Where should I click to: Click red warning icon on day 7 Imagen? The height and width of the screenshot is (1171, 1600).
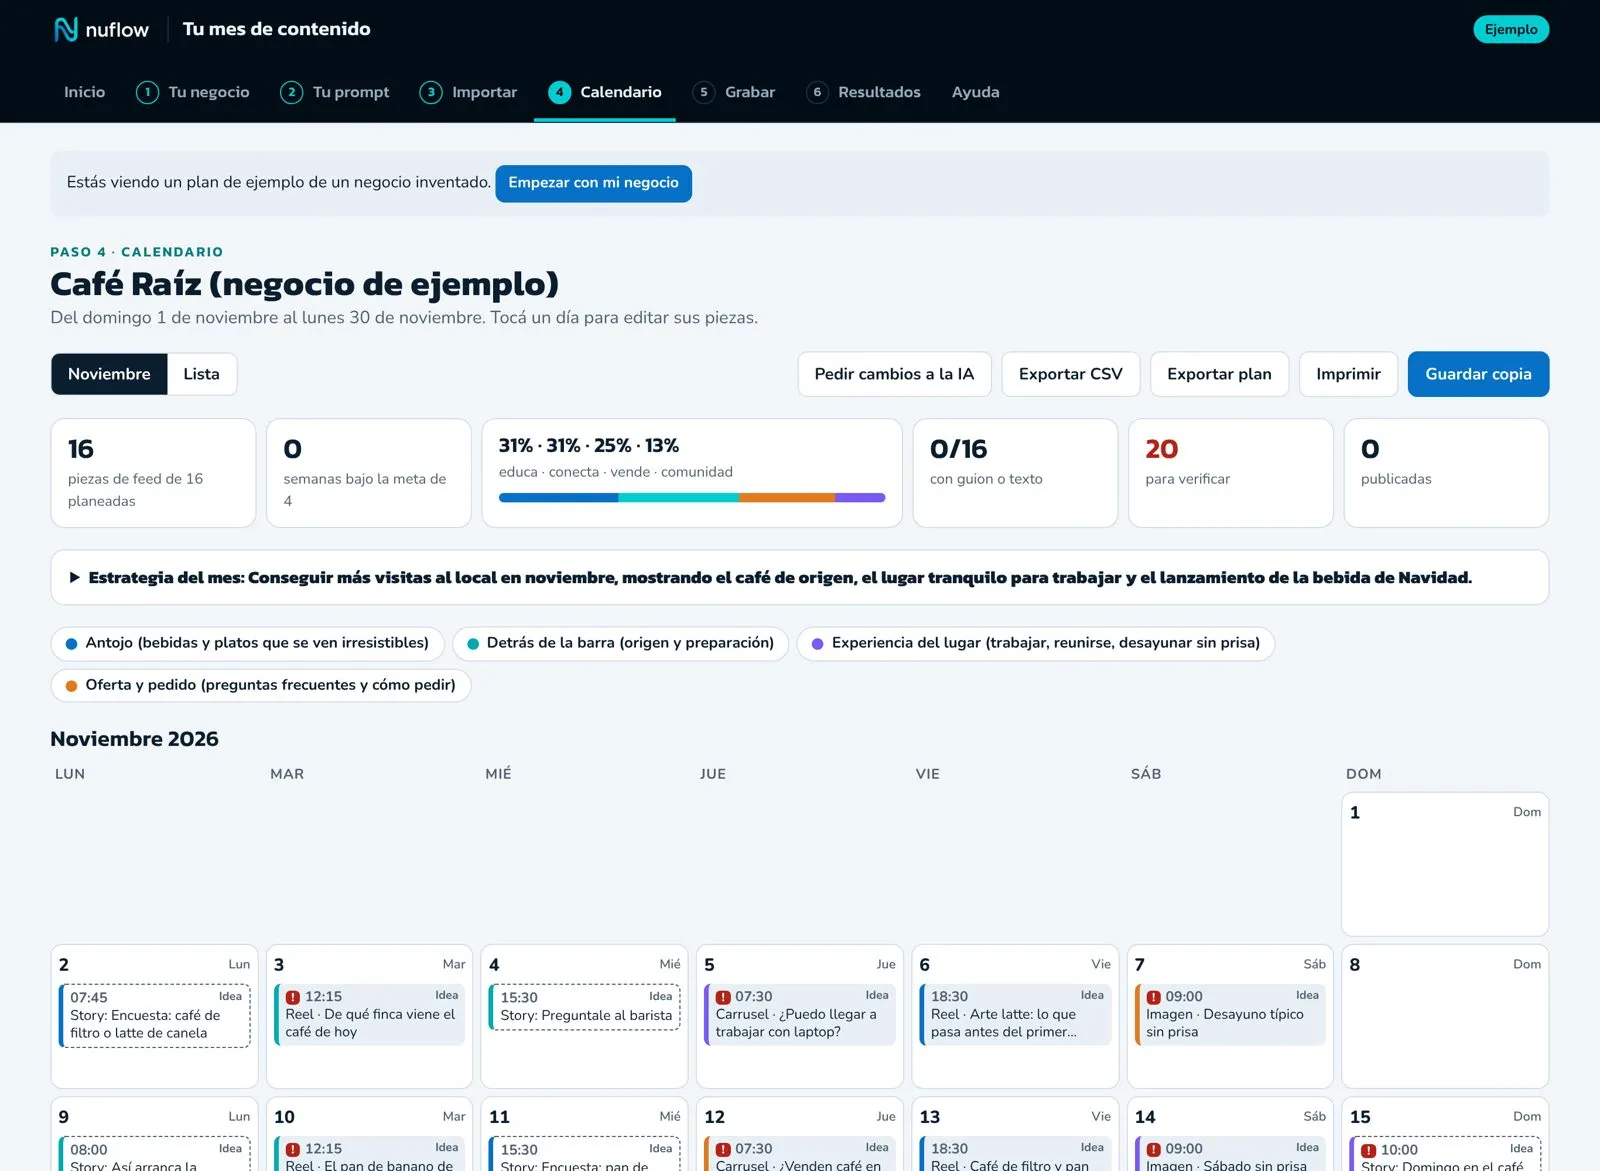1153,997
